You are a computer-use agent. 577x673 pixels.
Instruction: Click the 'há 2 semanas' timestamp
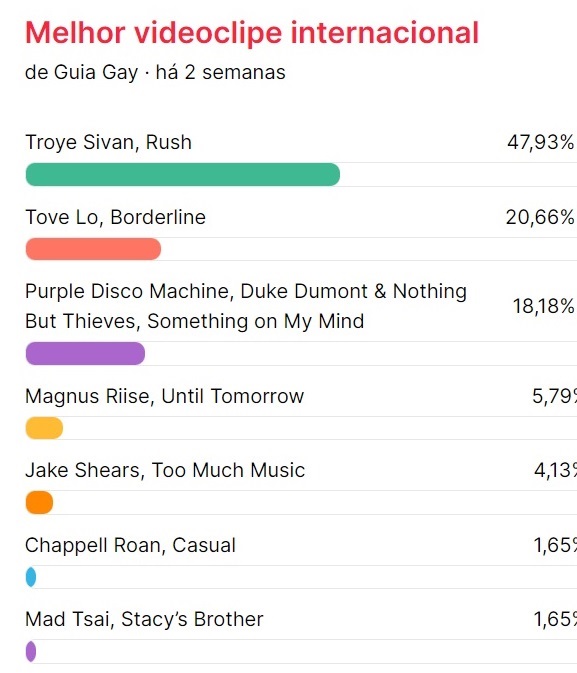(221, 72)
